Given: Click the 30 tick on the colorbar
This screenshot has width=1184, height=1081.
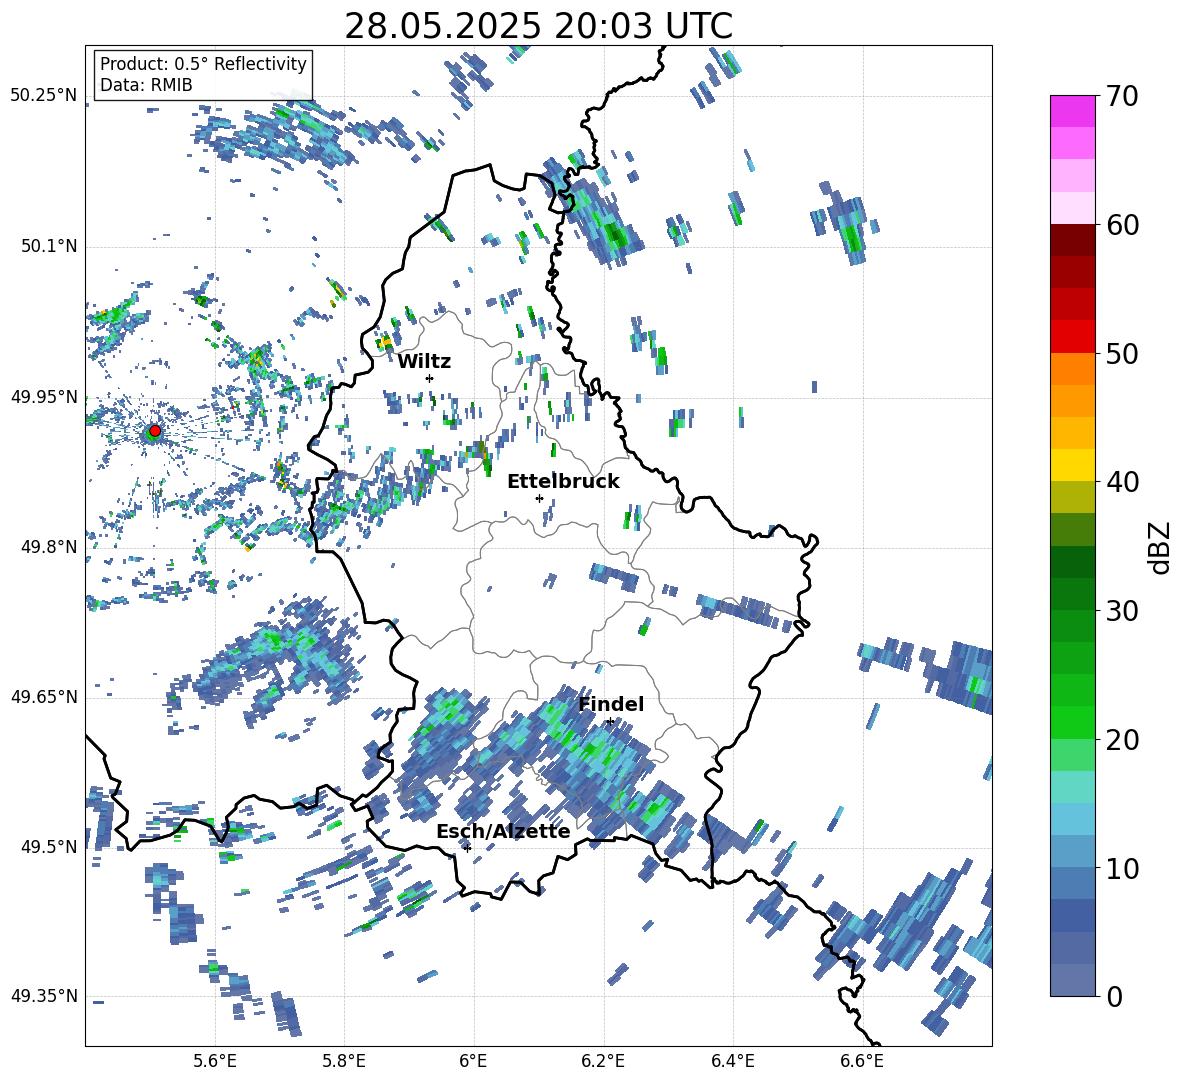Looking at the screenshot, I should (1122, 611).
